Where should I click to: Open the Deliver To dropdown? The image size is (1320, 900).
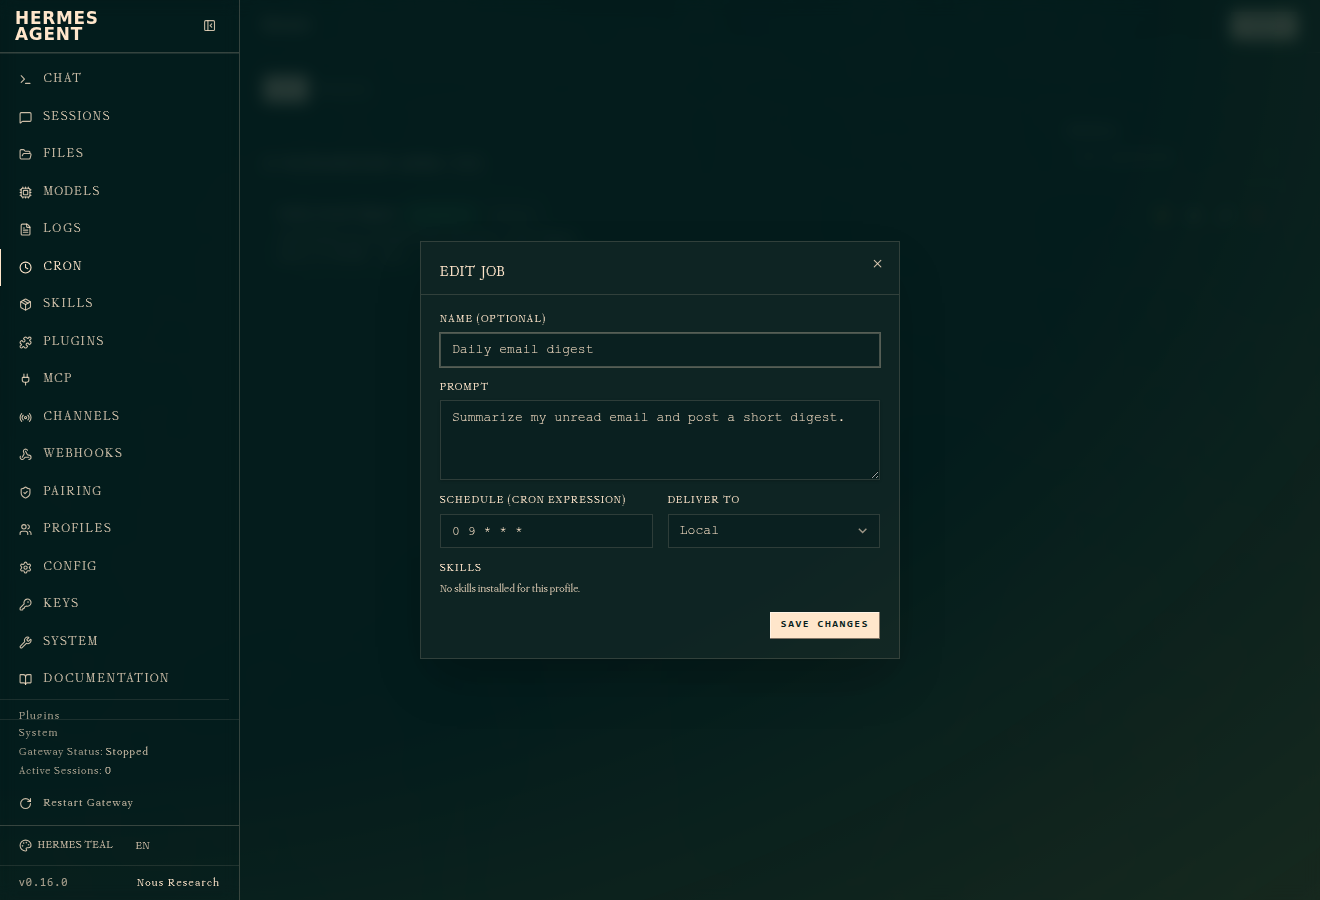tap(774, 531)
